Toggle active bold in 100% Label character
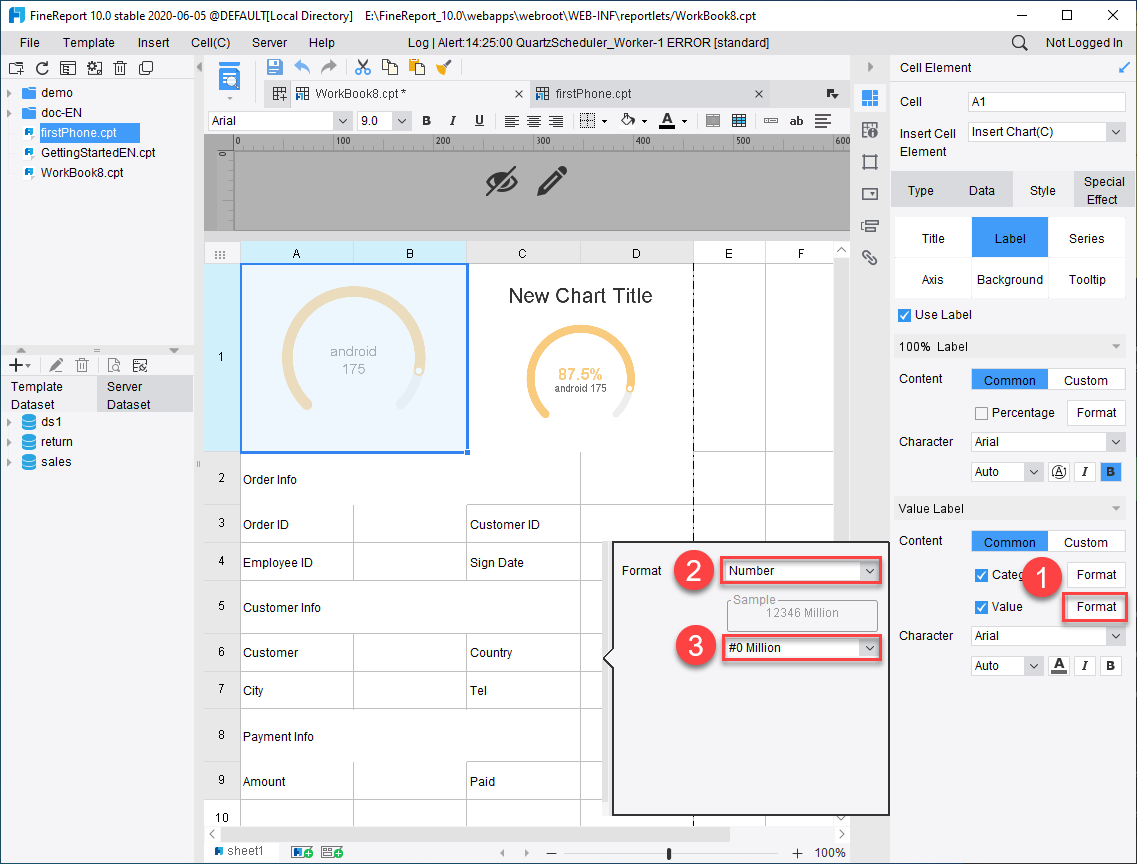The width and height of the screenshot is (1137, 864). 1110,472
